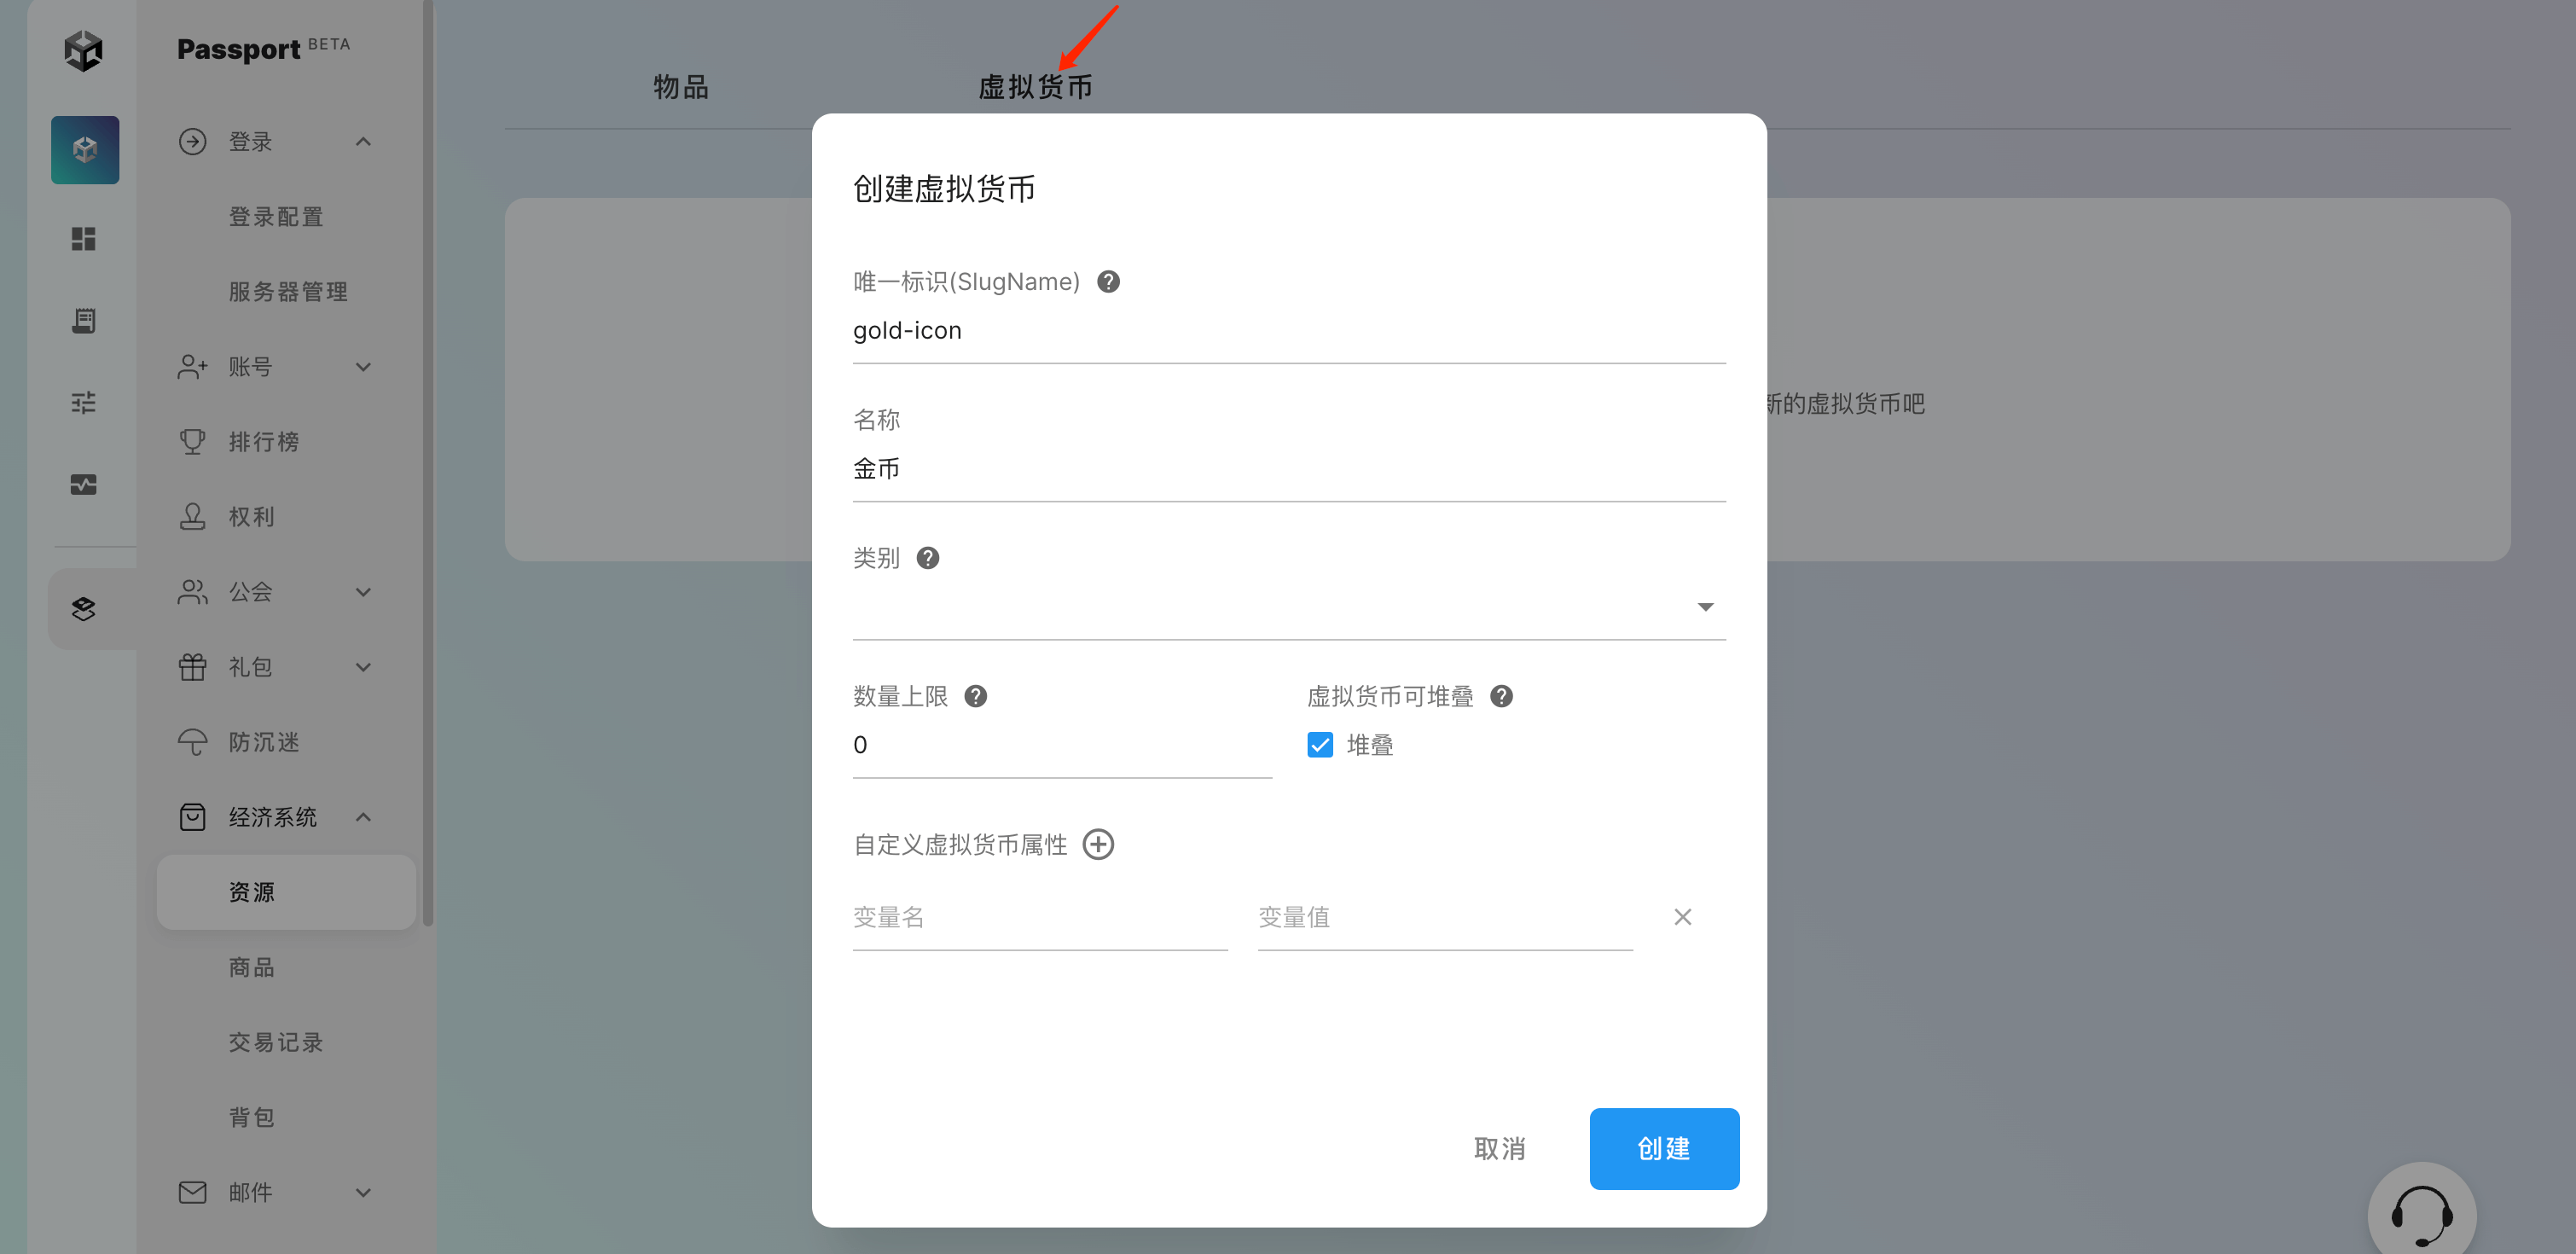Add custom currency attribute with plus icon
Screen dimensions: 2576x1254
(x=1098, y=844)
